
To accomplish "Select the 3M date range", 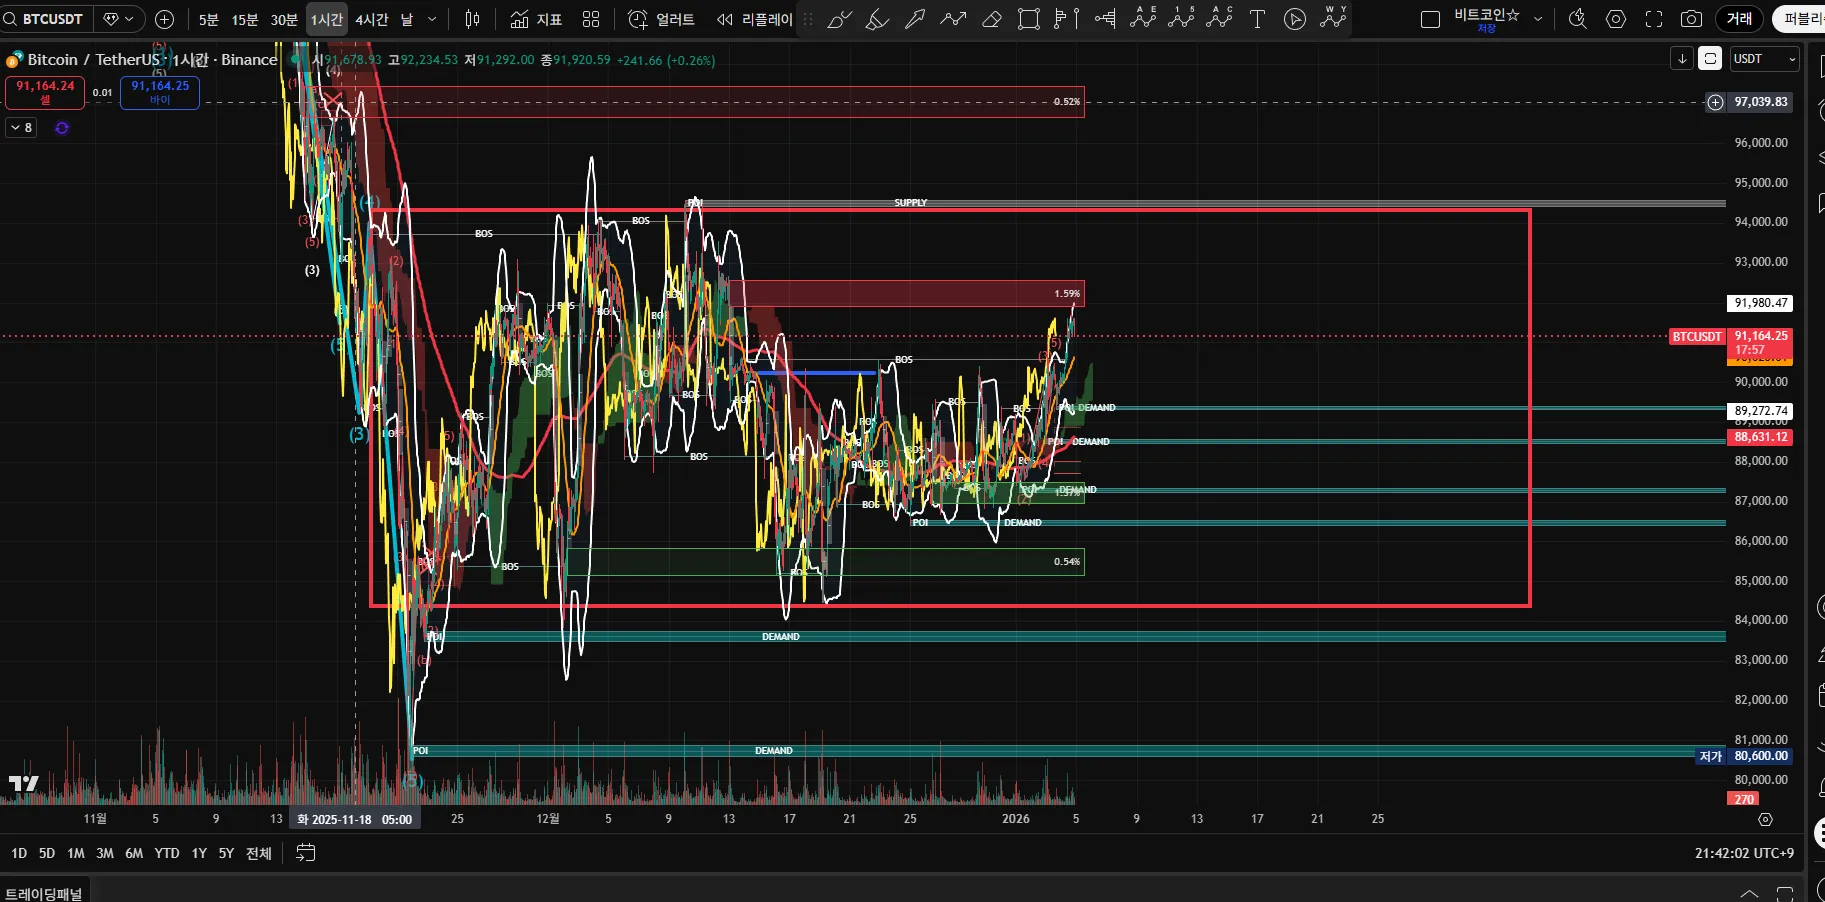I will (105, 853).
